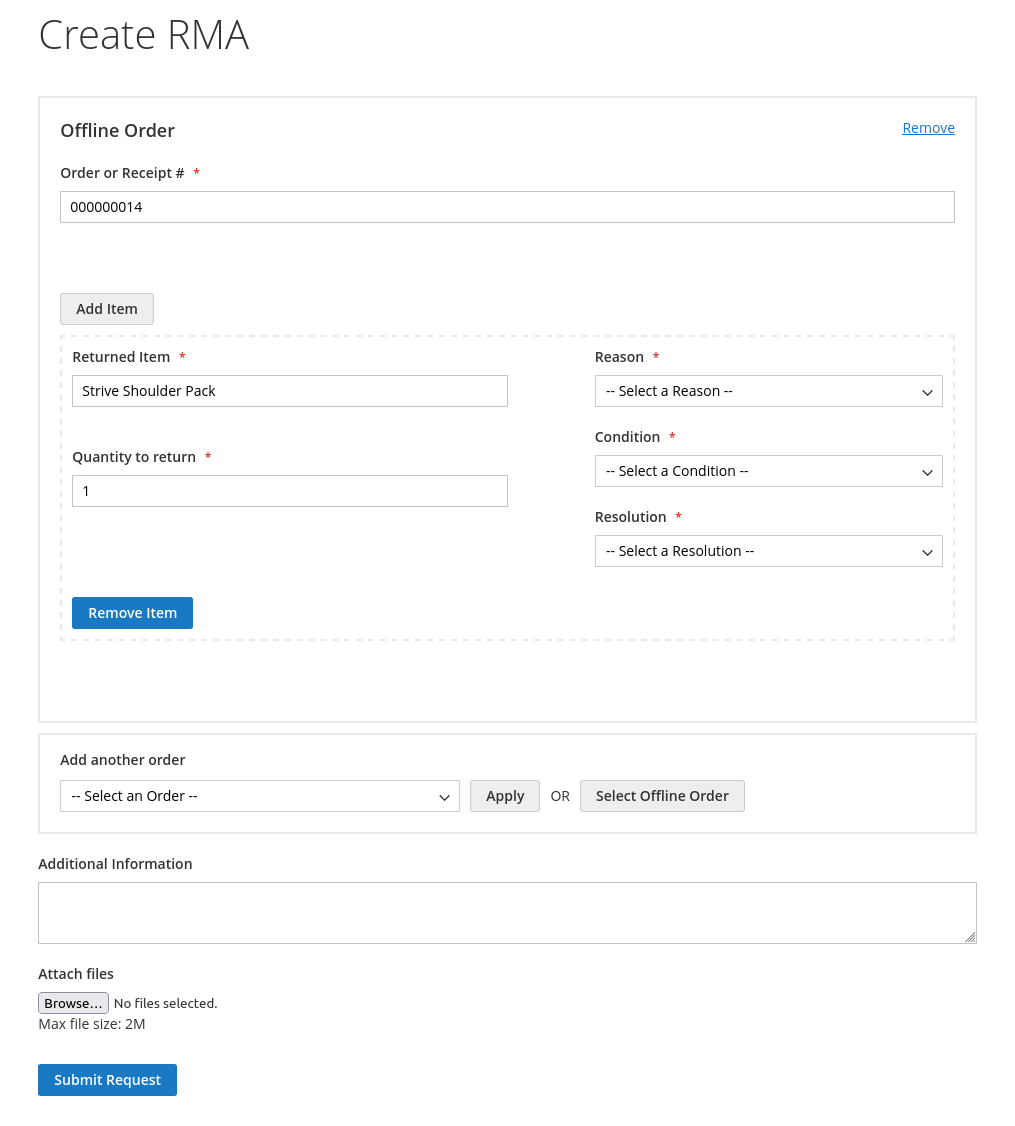Edit the Returned Item field

coord(289,390)
